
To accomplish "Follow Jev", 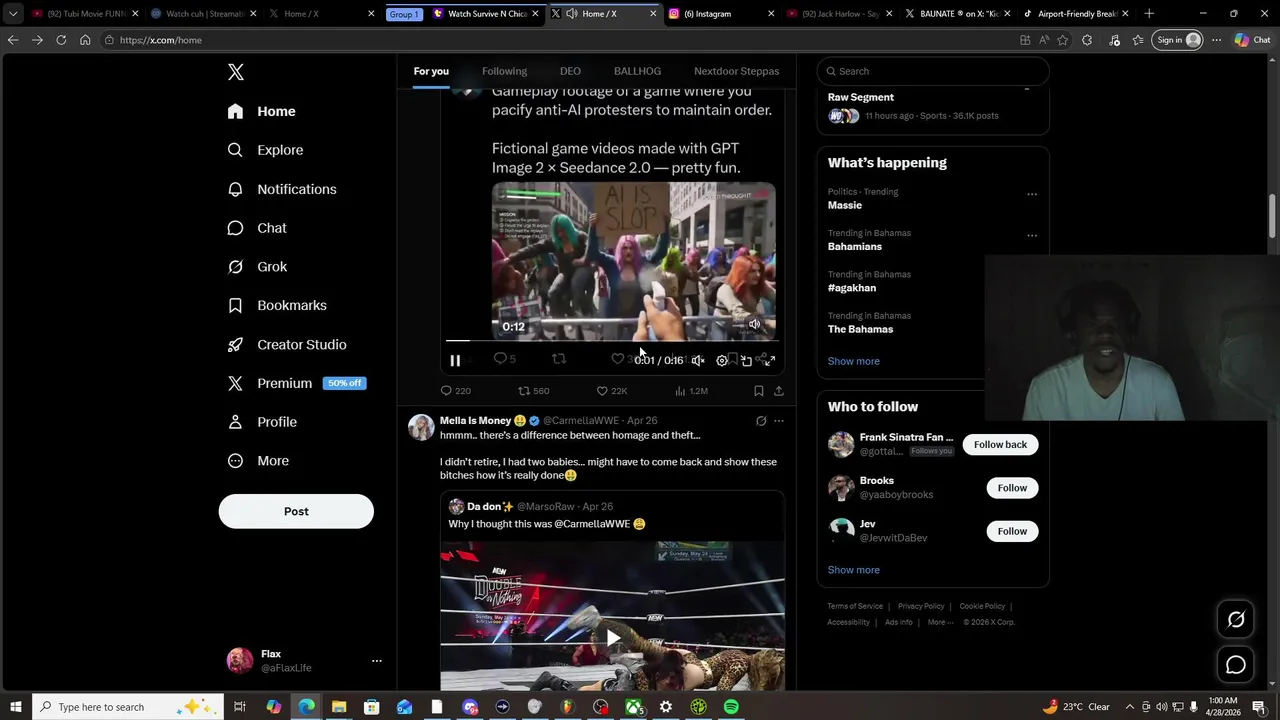I will tap(1012, 531).
